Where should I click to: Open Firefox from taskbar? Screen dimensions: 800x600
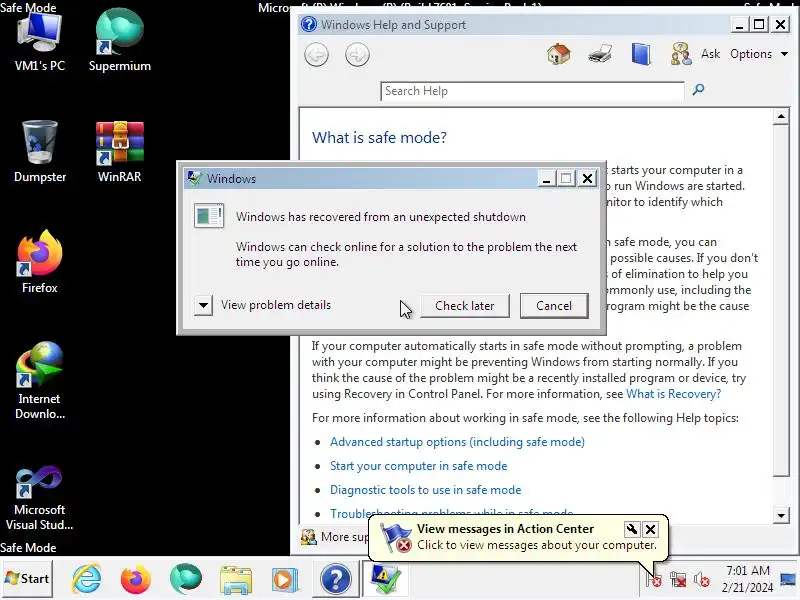tap(136, 579)
